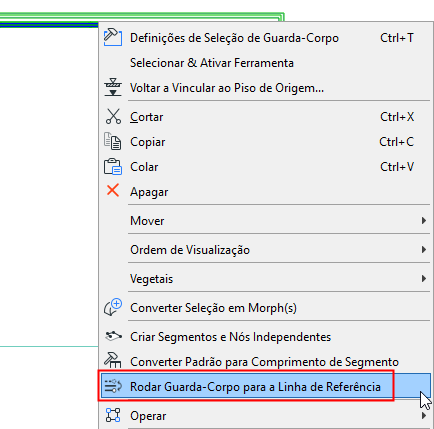Expand the Ordem de Visualização submenu arrow
This screenshot has height=429, width=434.
[x=424, y=249]
